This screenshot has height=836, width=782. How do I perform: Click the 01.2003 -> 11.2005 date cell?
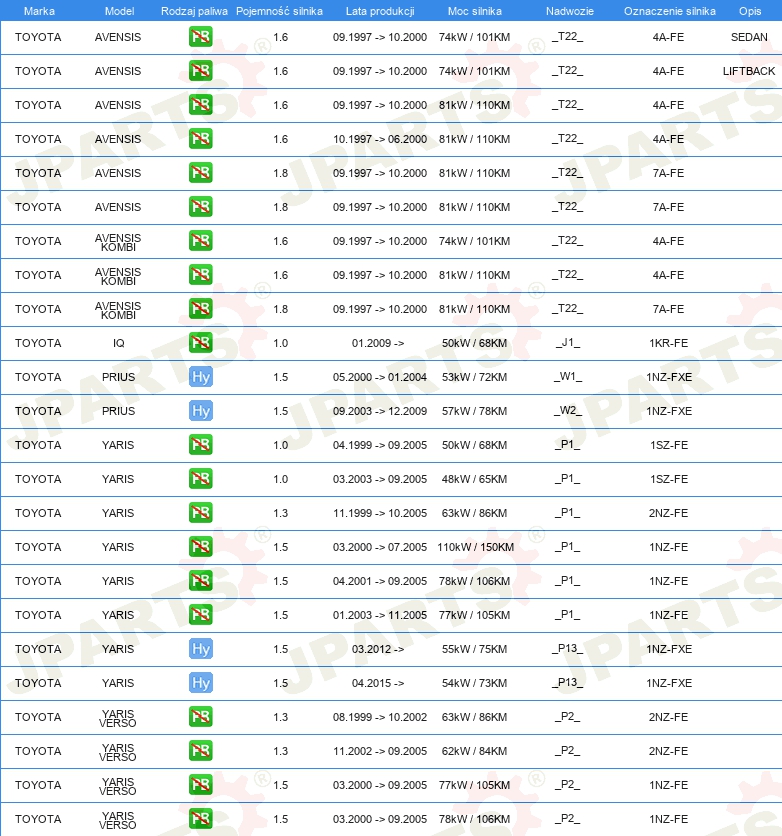[380, 615]
